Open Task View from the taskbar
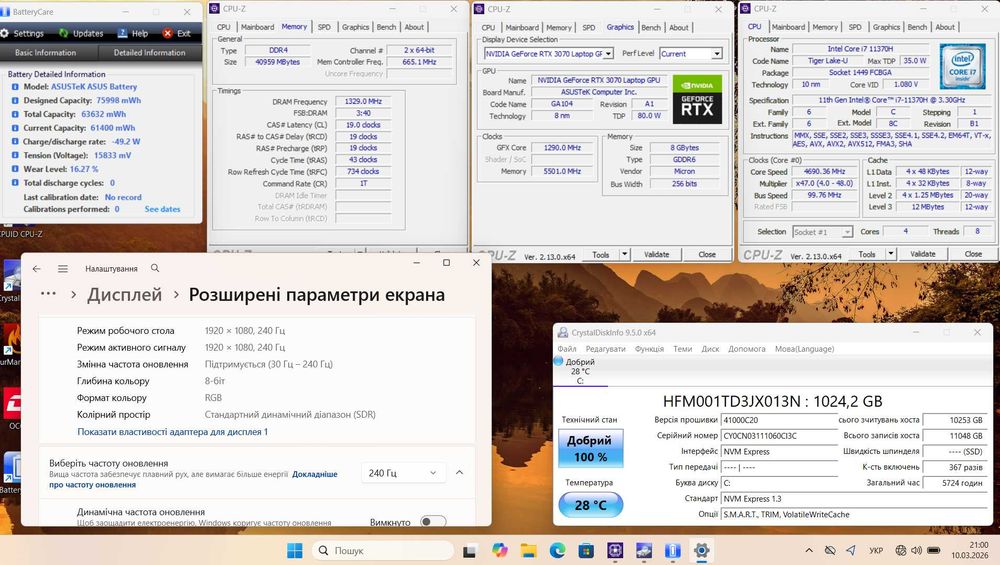Image resolution: width=1000 pixels, height=565 pixels. pyautogui.click(x=470, y=550)
